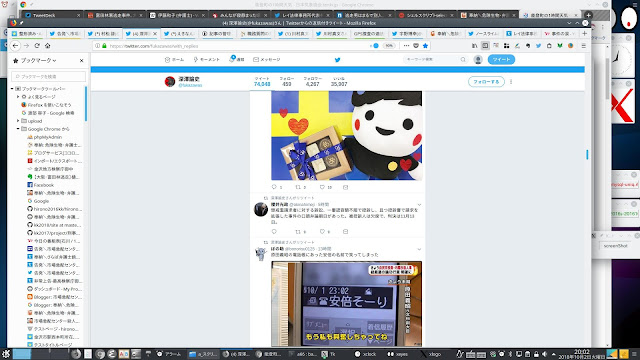This screenshot has height=360, width=640.
Task: Open the フォロー count 459 stat
Action: click(x=287, y=82)
